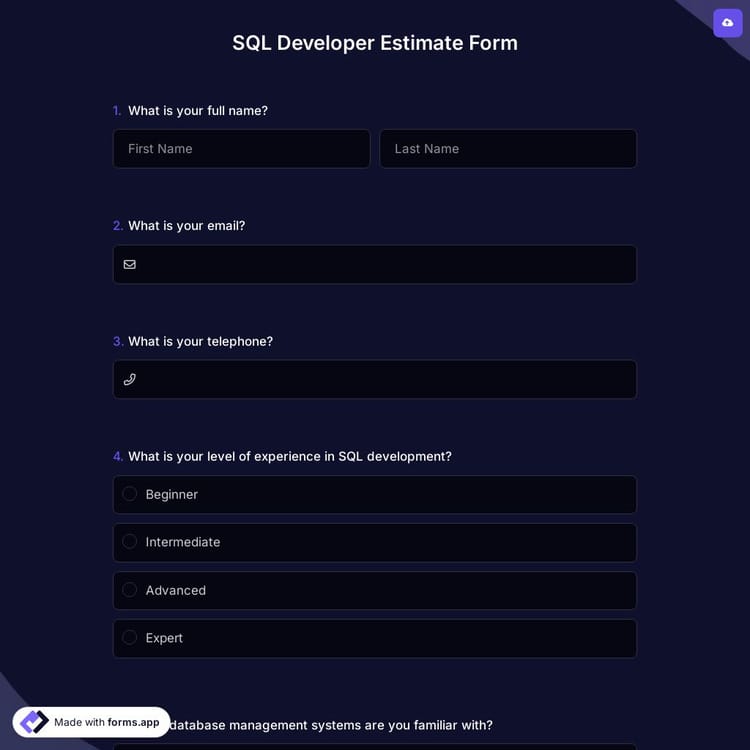Click the 'What is your email?' question label
750x750 pixels.
[186, 226]
